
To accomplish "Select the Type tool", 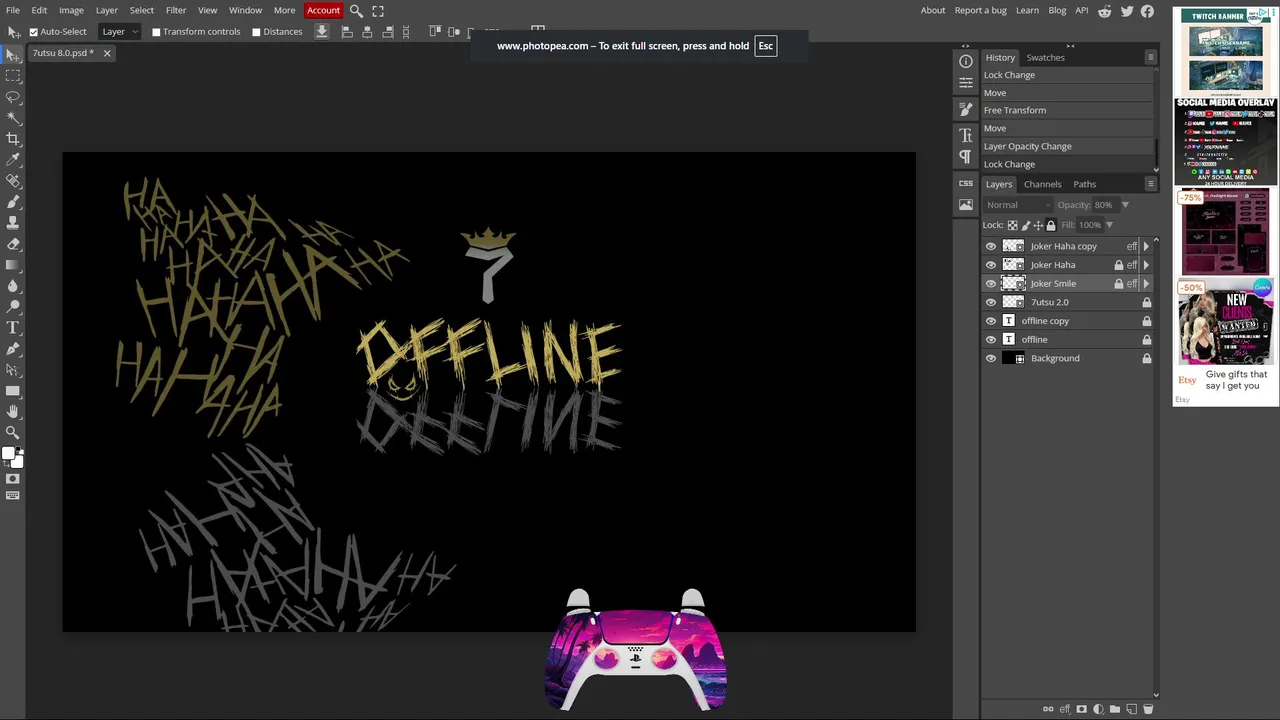I will tap(13, 328).
